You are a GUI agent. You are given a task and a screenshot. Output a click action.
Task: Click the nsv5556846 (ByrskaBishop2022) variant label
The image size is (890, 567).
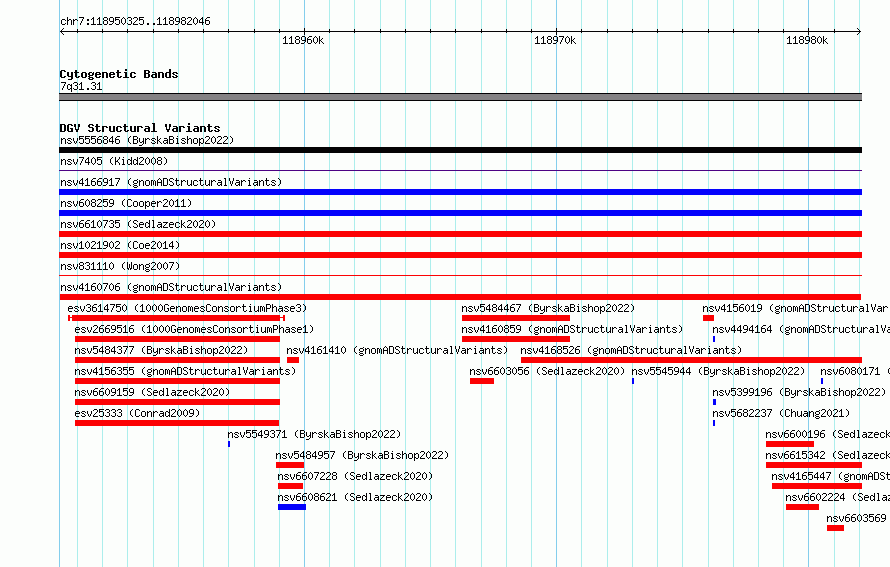[x=147, y=140]
